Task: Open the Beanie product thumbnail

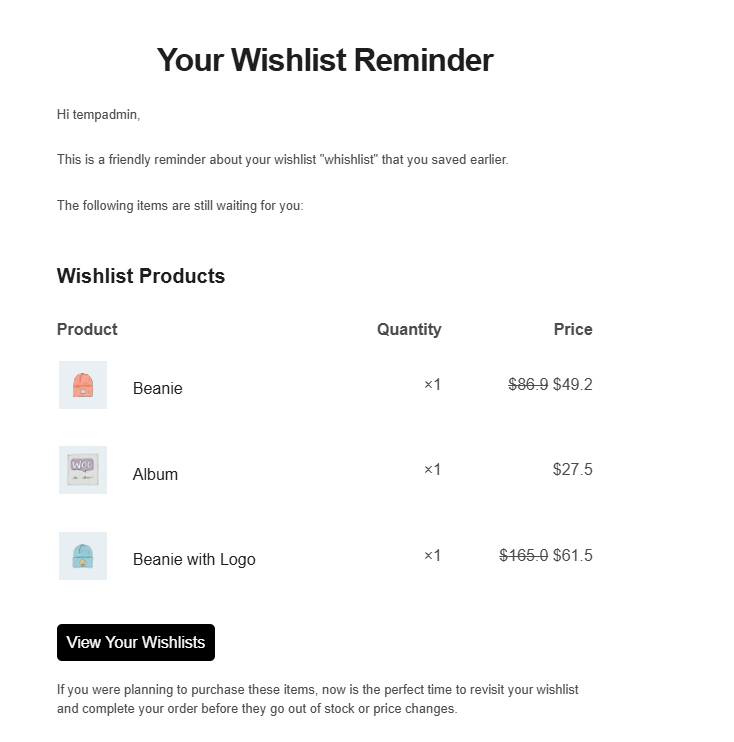Action: [x=83, y=385]
